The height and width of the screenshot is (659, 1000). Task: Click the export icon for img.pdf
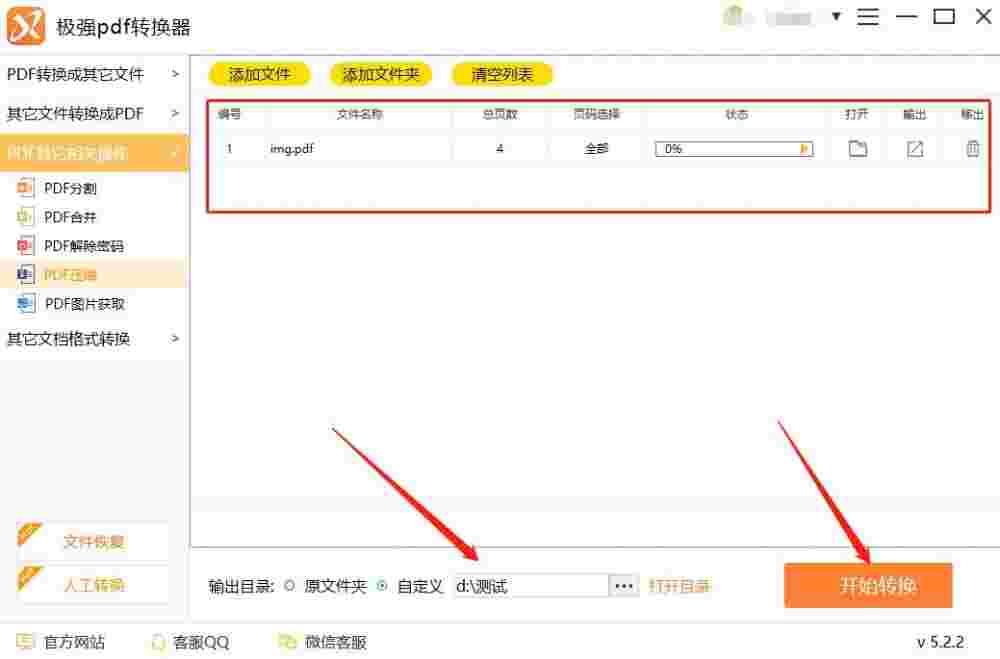coord(913,147)
